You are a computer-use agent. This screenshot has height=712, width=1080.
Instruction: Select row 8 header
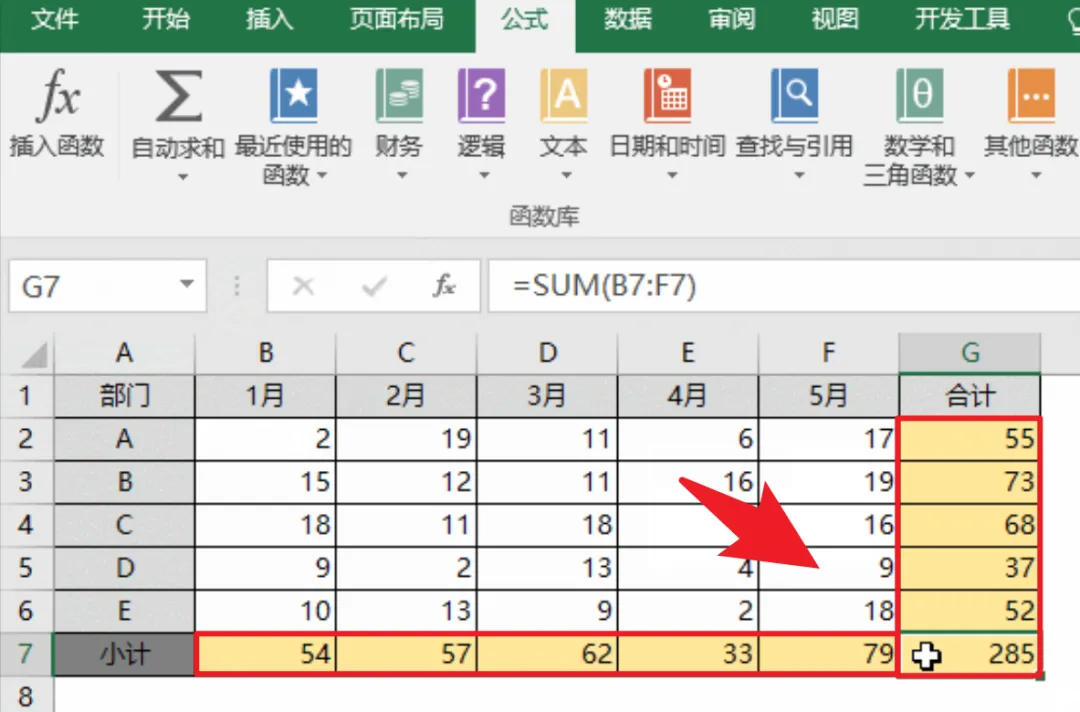[26, 695]
